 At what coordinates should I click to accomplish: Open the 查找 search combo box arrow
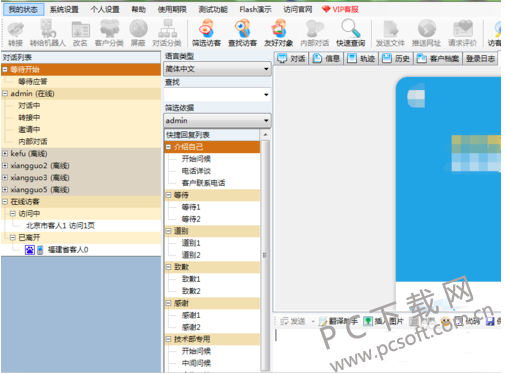point(266,95)
